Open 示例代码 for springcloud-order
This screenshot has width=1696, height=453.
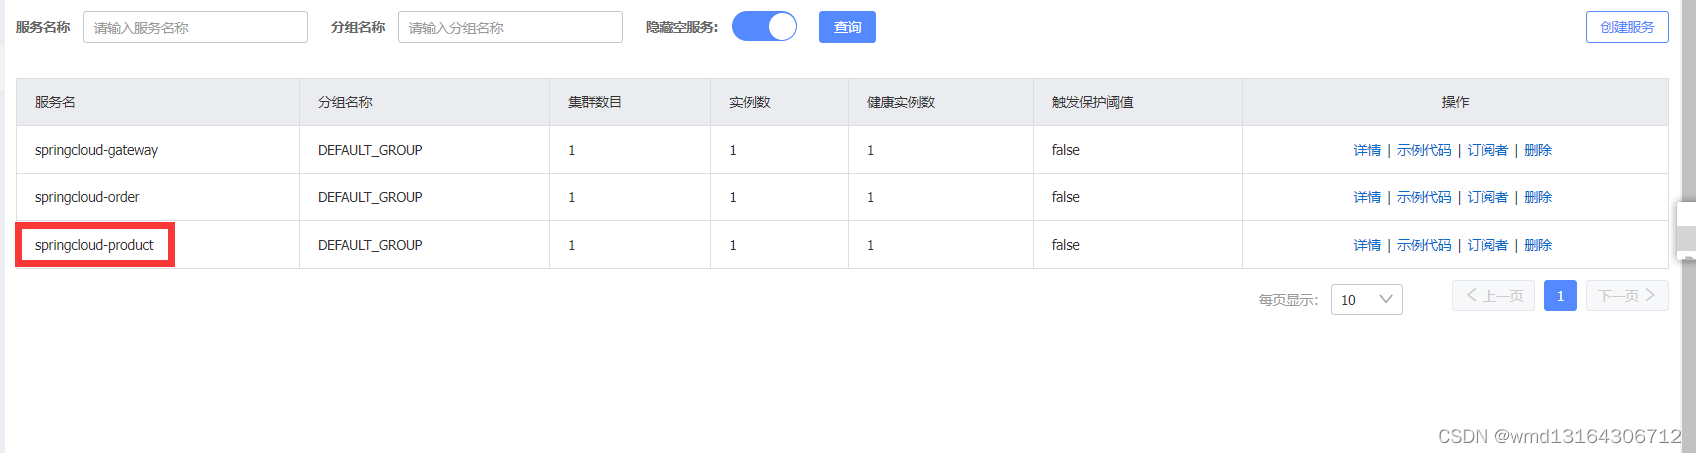1424,197
